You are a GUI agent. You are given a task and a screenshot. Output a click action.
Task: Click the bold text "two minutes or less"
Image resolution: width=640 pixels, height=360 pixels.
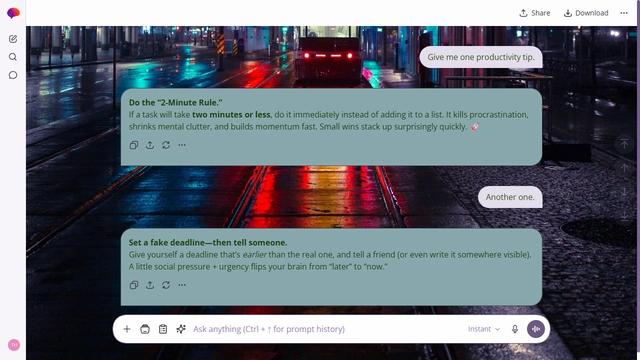point(231,115)
